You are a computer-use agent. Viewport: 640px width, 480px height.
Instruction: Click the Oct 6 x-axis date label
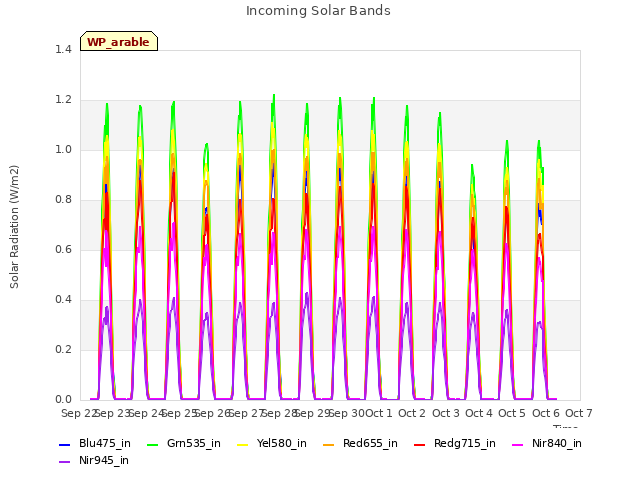[x=545, y=413]
